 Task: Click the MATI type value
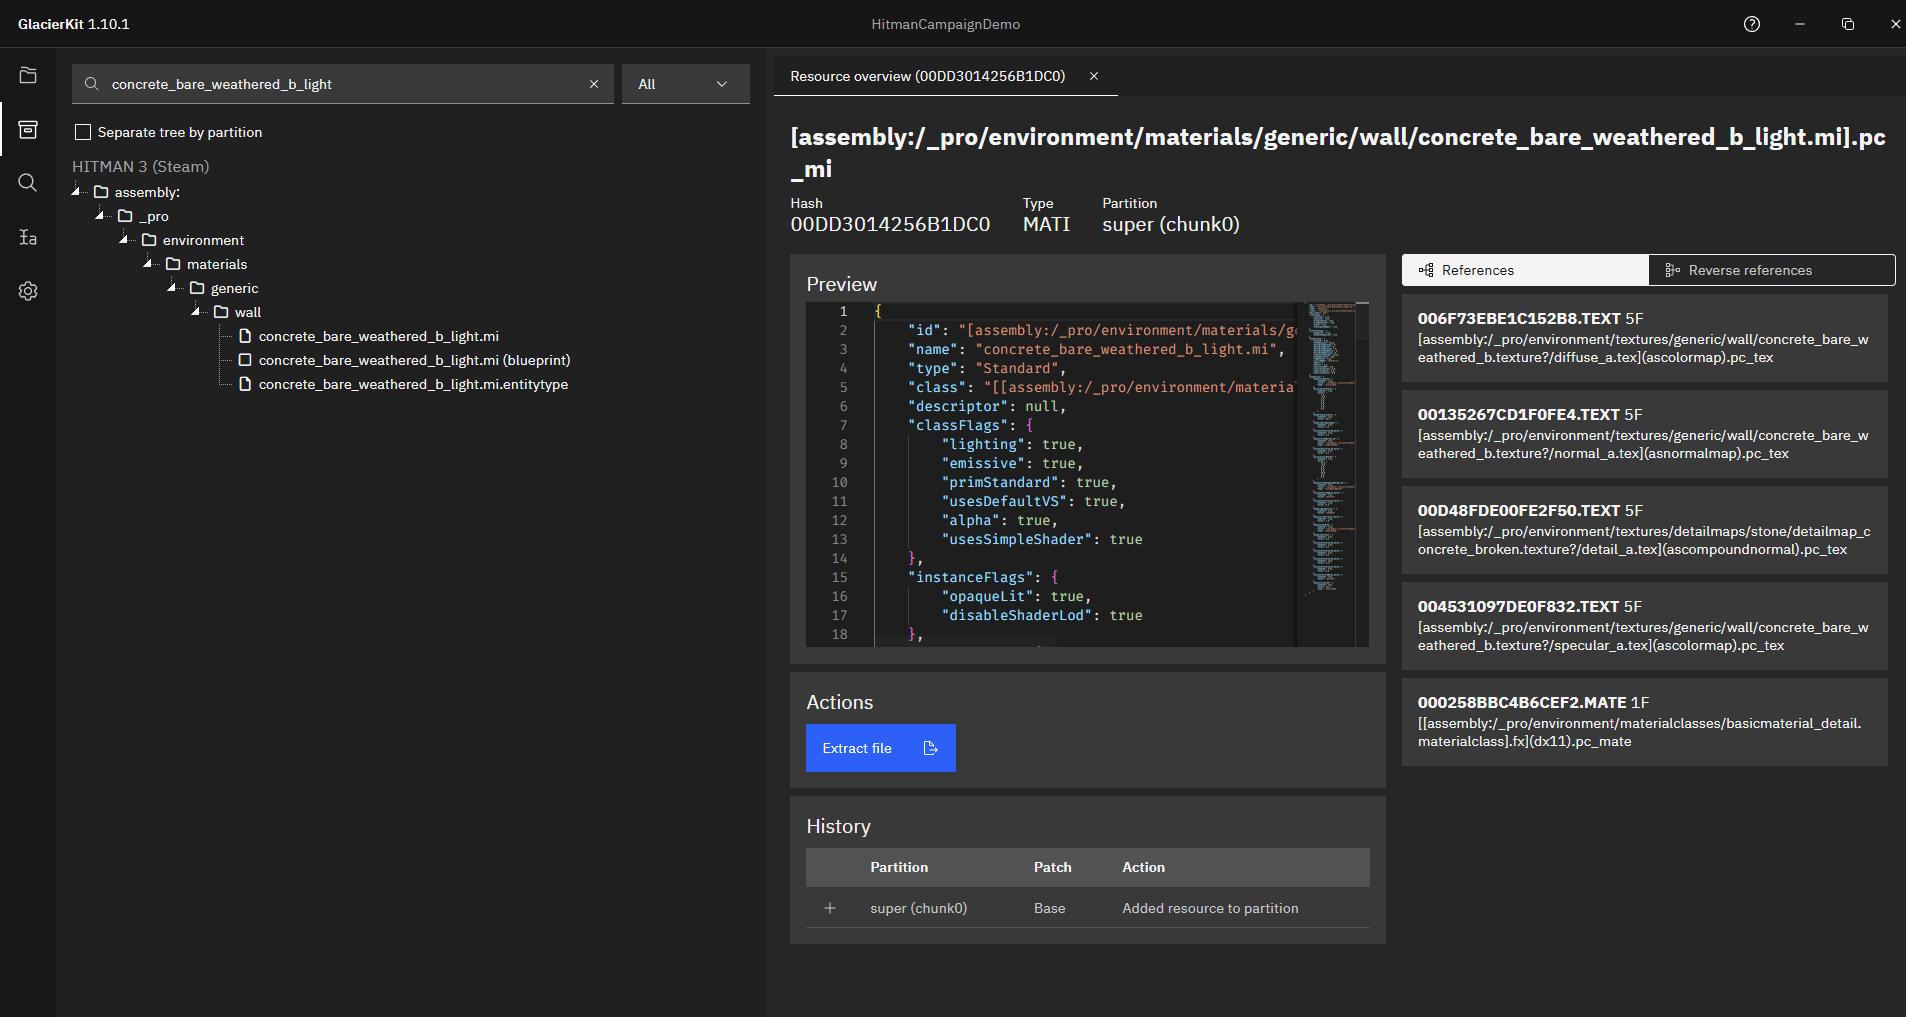(x=1046, y=224)
